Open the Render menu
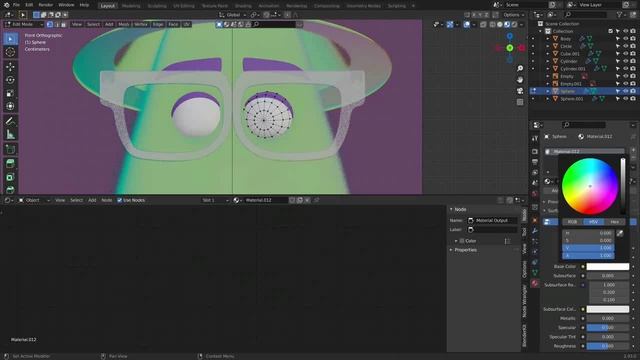The width and height of the screenshot is (640, 360). click(46, 5)
